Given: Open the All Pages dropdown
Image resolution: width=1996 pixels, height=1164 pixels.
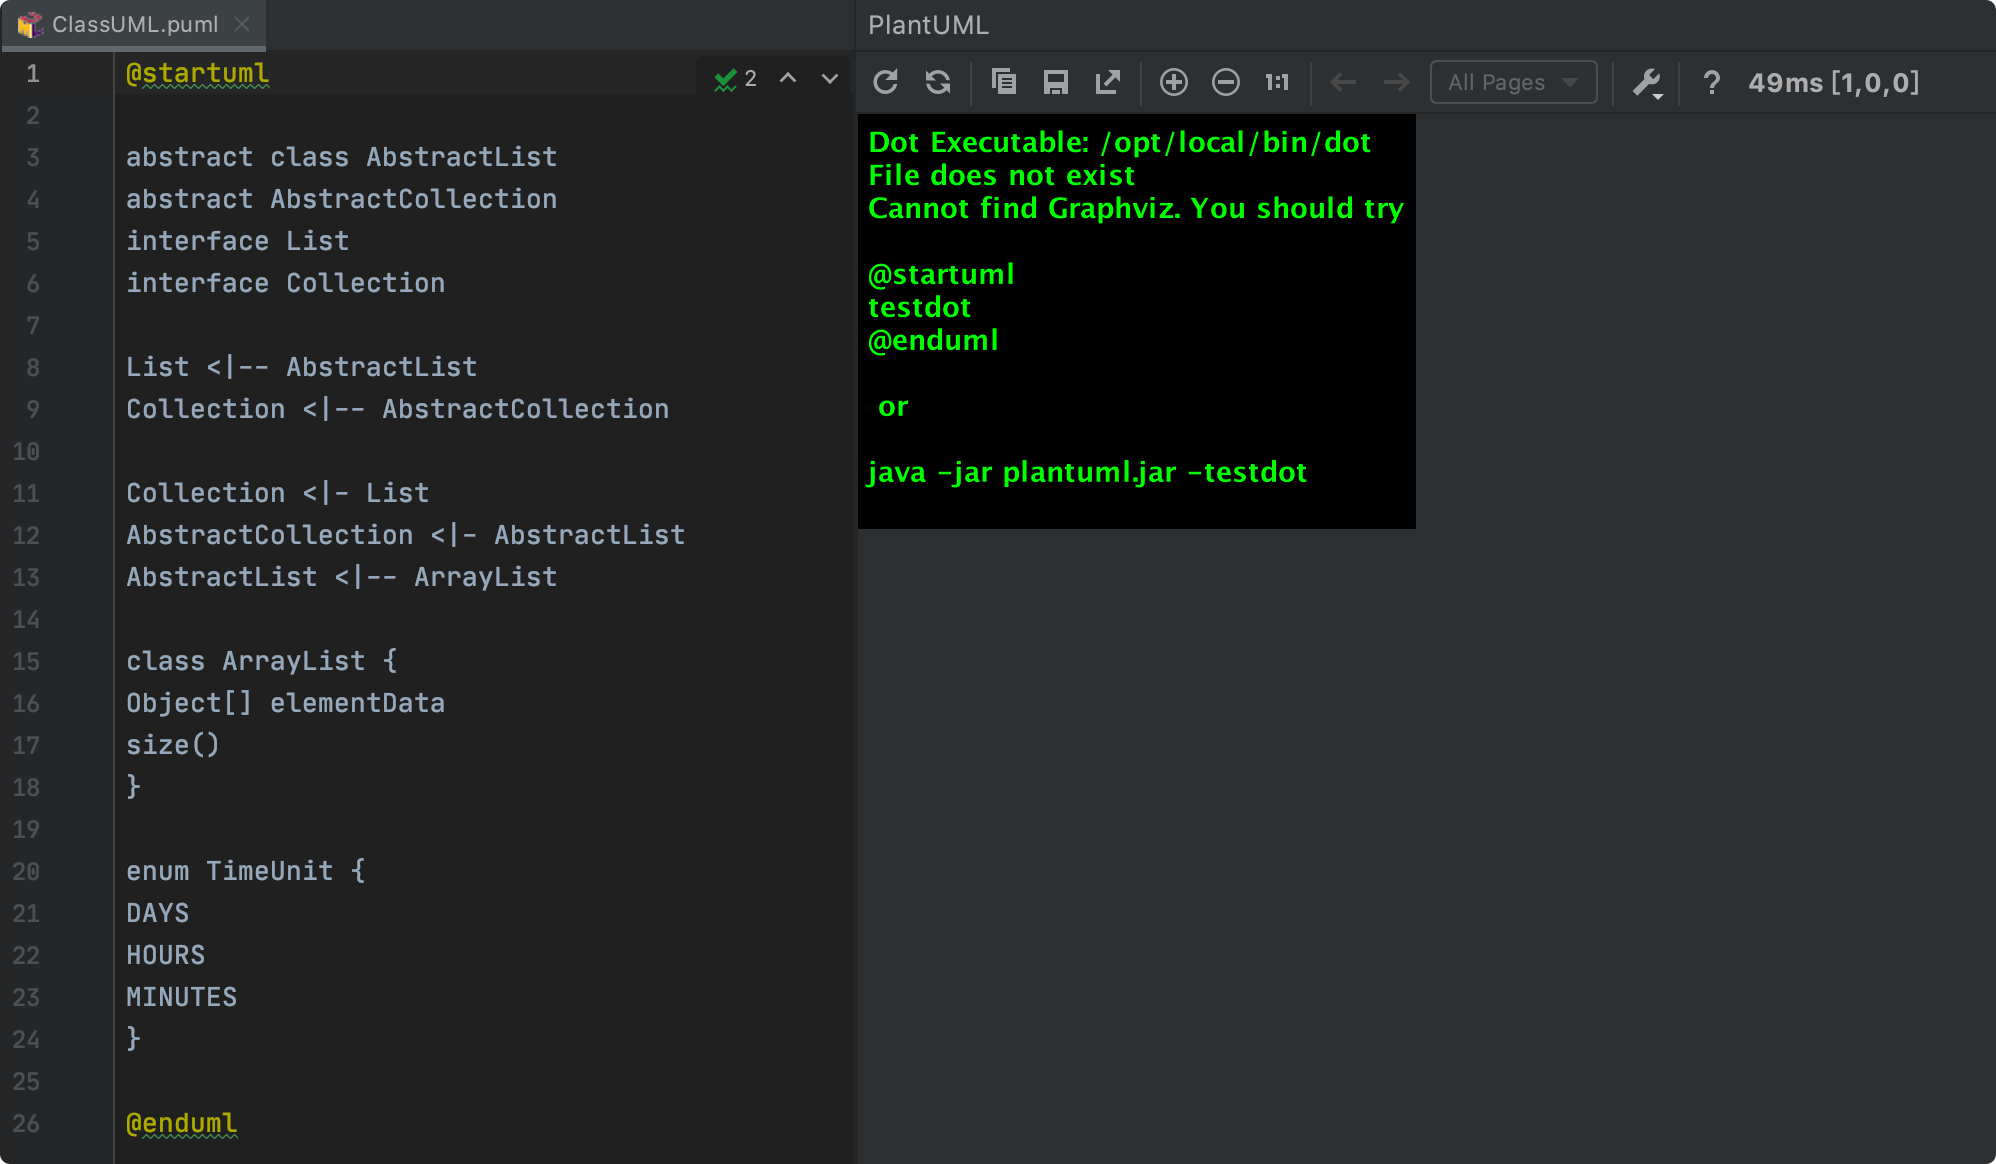Looking at the screenshot, I should click(1513, 82).
